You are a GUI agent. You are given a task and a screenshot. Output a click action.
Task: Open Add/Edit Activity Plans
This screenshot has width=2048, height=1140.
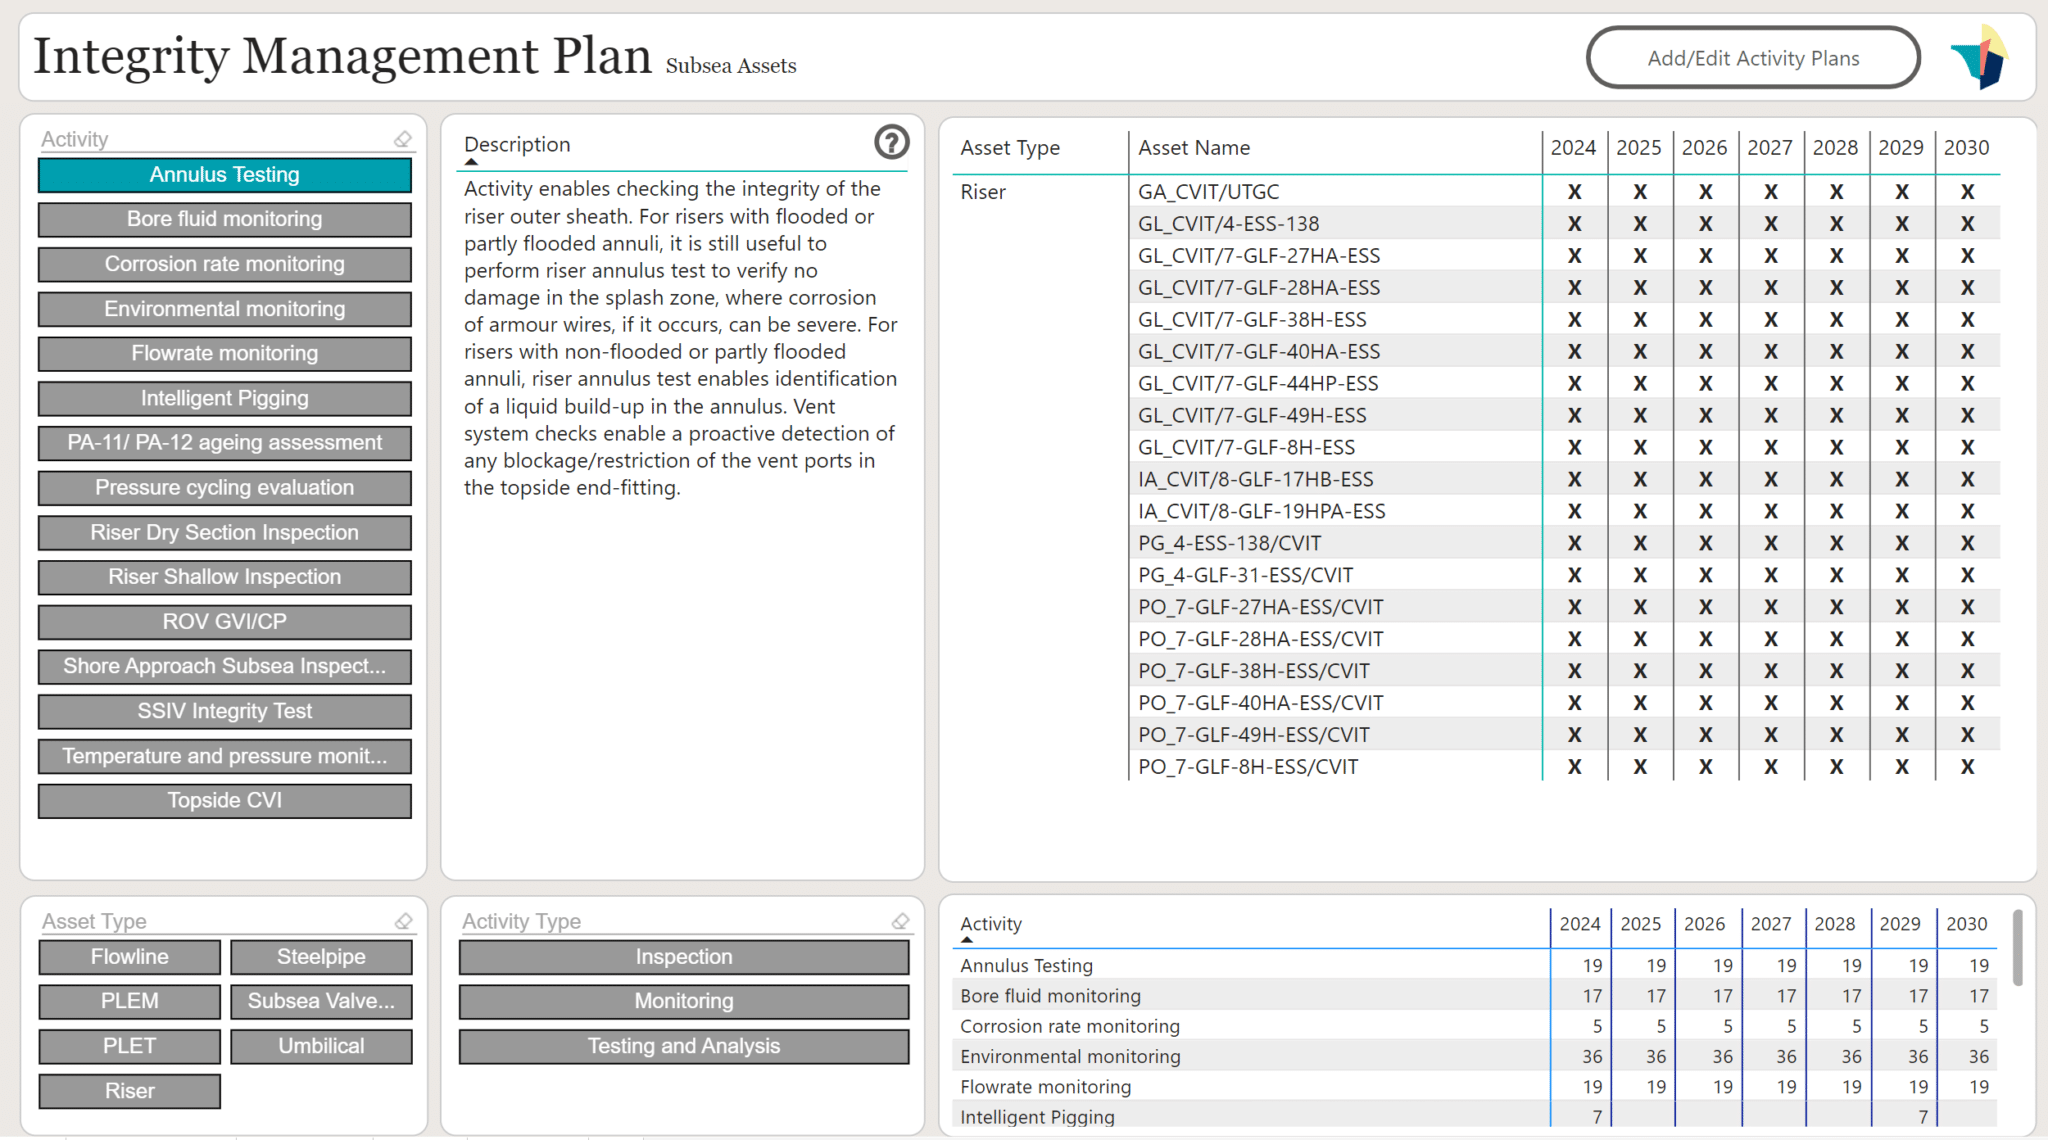(x=1752, y=58)
